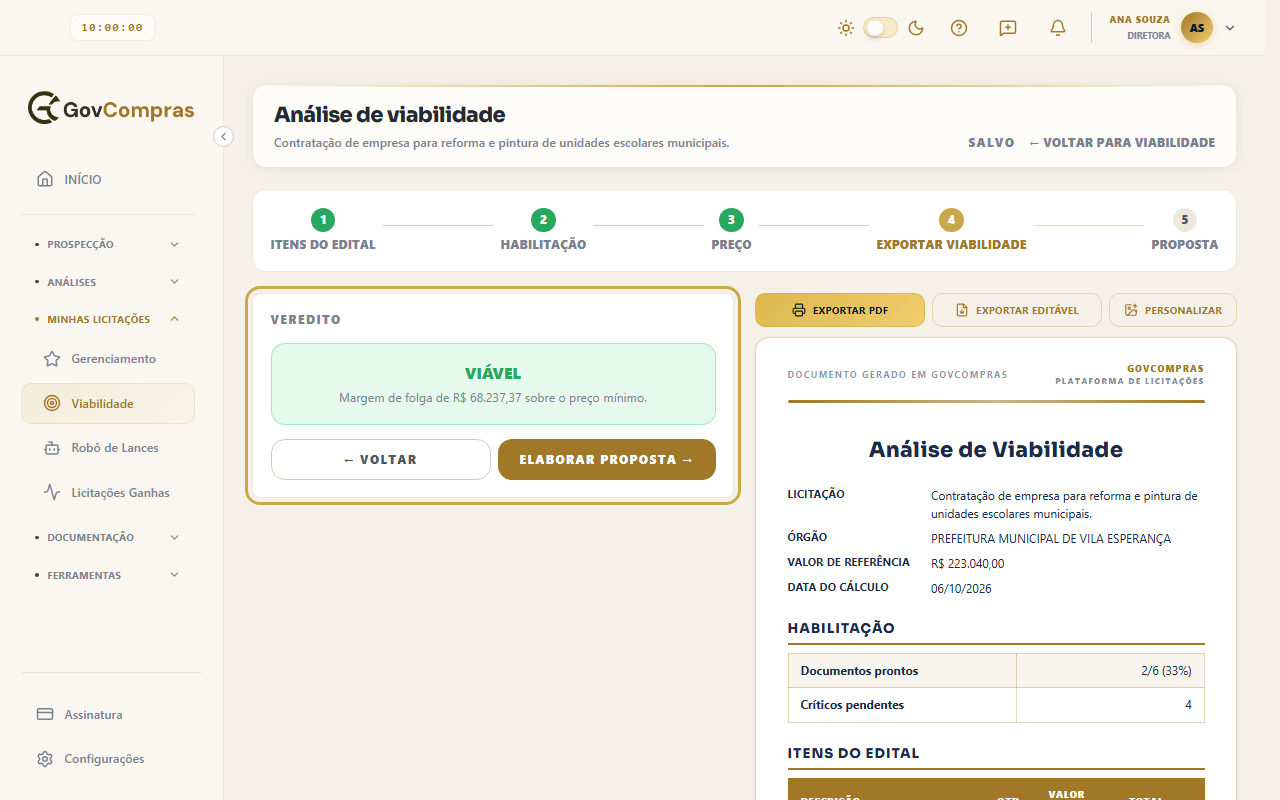Screen dimensions: 1280x800
Task: Collapse the sidebar with arrow button
Action: (x=224, y=136)
